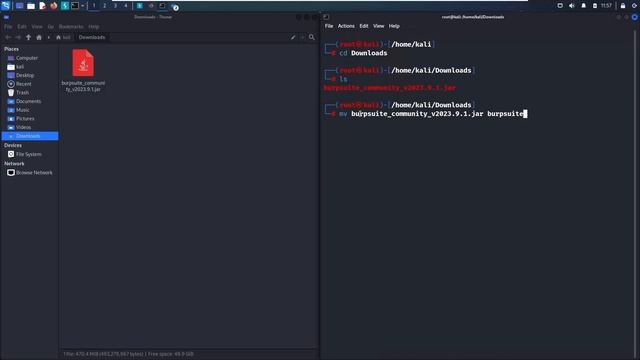Screen dimensions: 640x360
Task: Open search in Thunar
Action: pos(312,37)
